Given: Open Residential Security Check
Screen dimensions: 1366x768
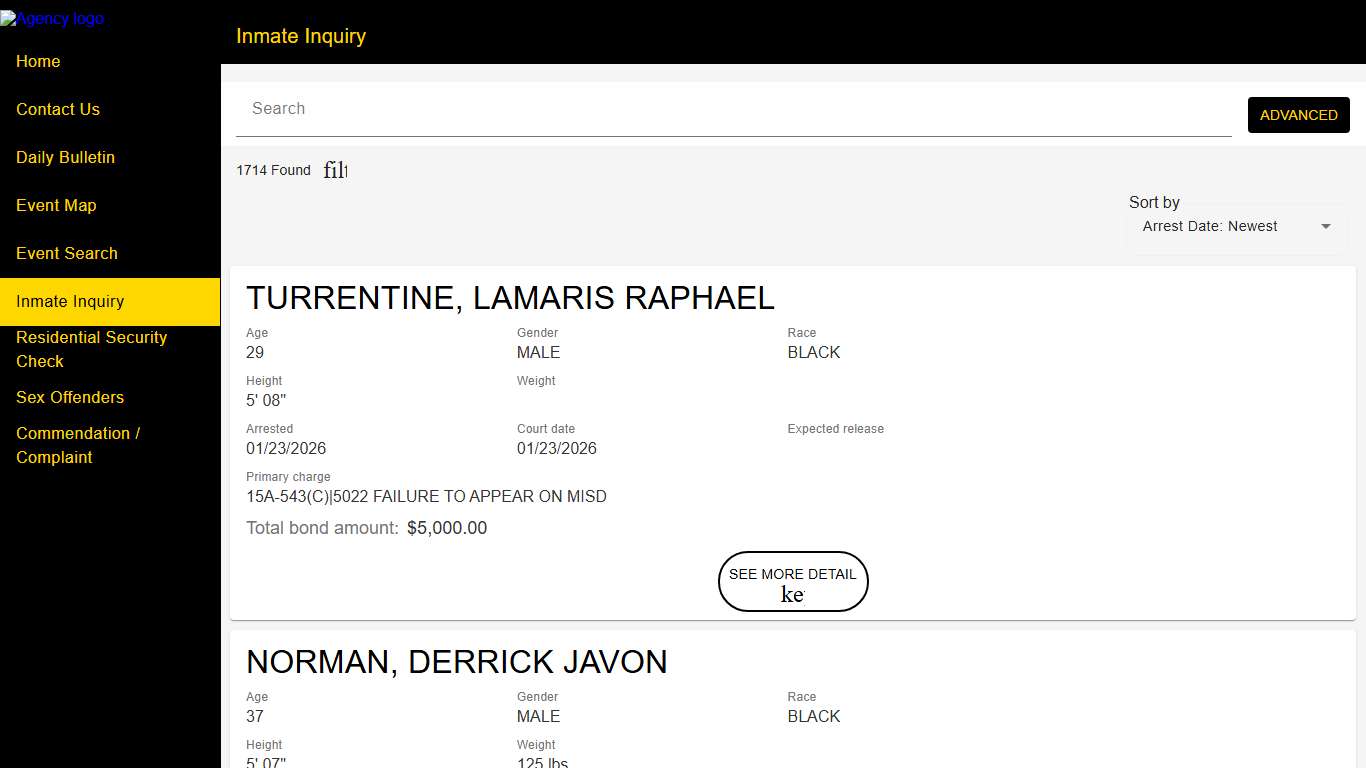Looking at the screenshot, I should click(91, 350).
